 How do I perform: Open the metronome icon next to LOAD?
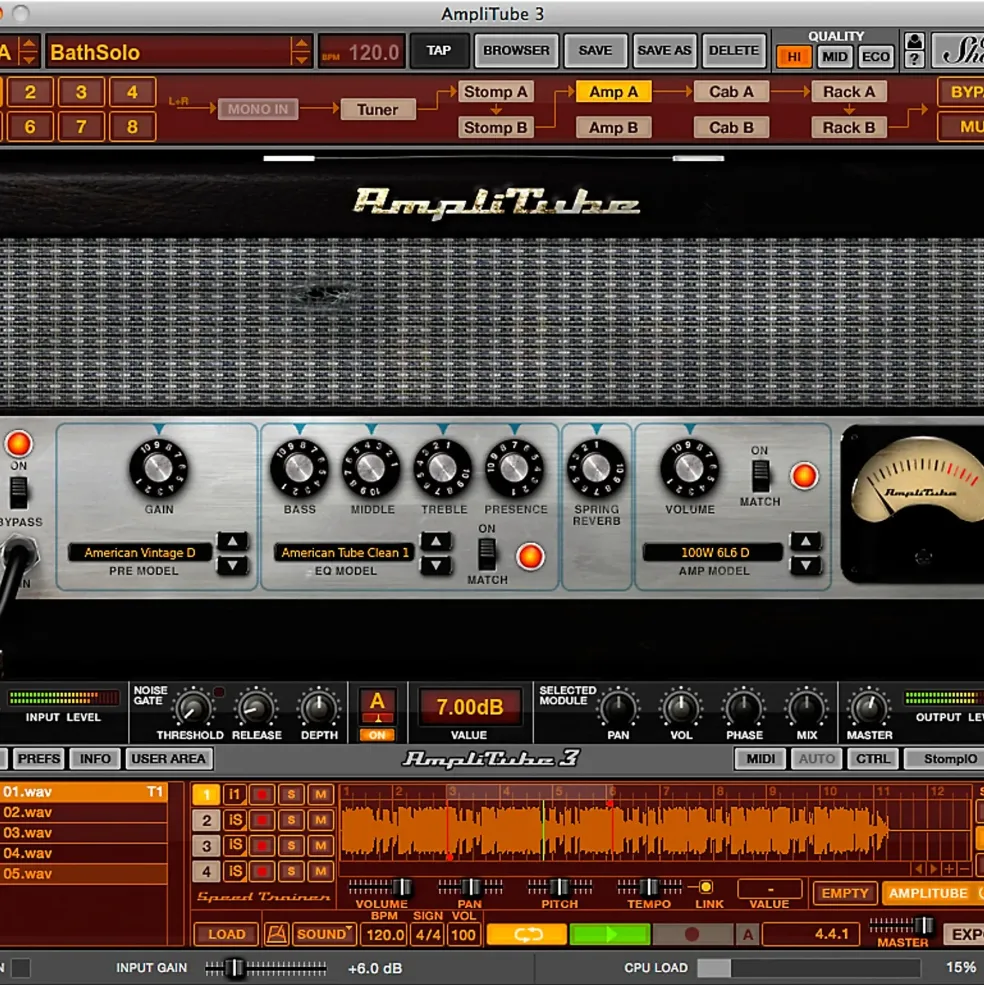pyautogui.click(x=276, y=934)
